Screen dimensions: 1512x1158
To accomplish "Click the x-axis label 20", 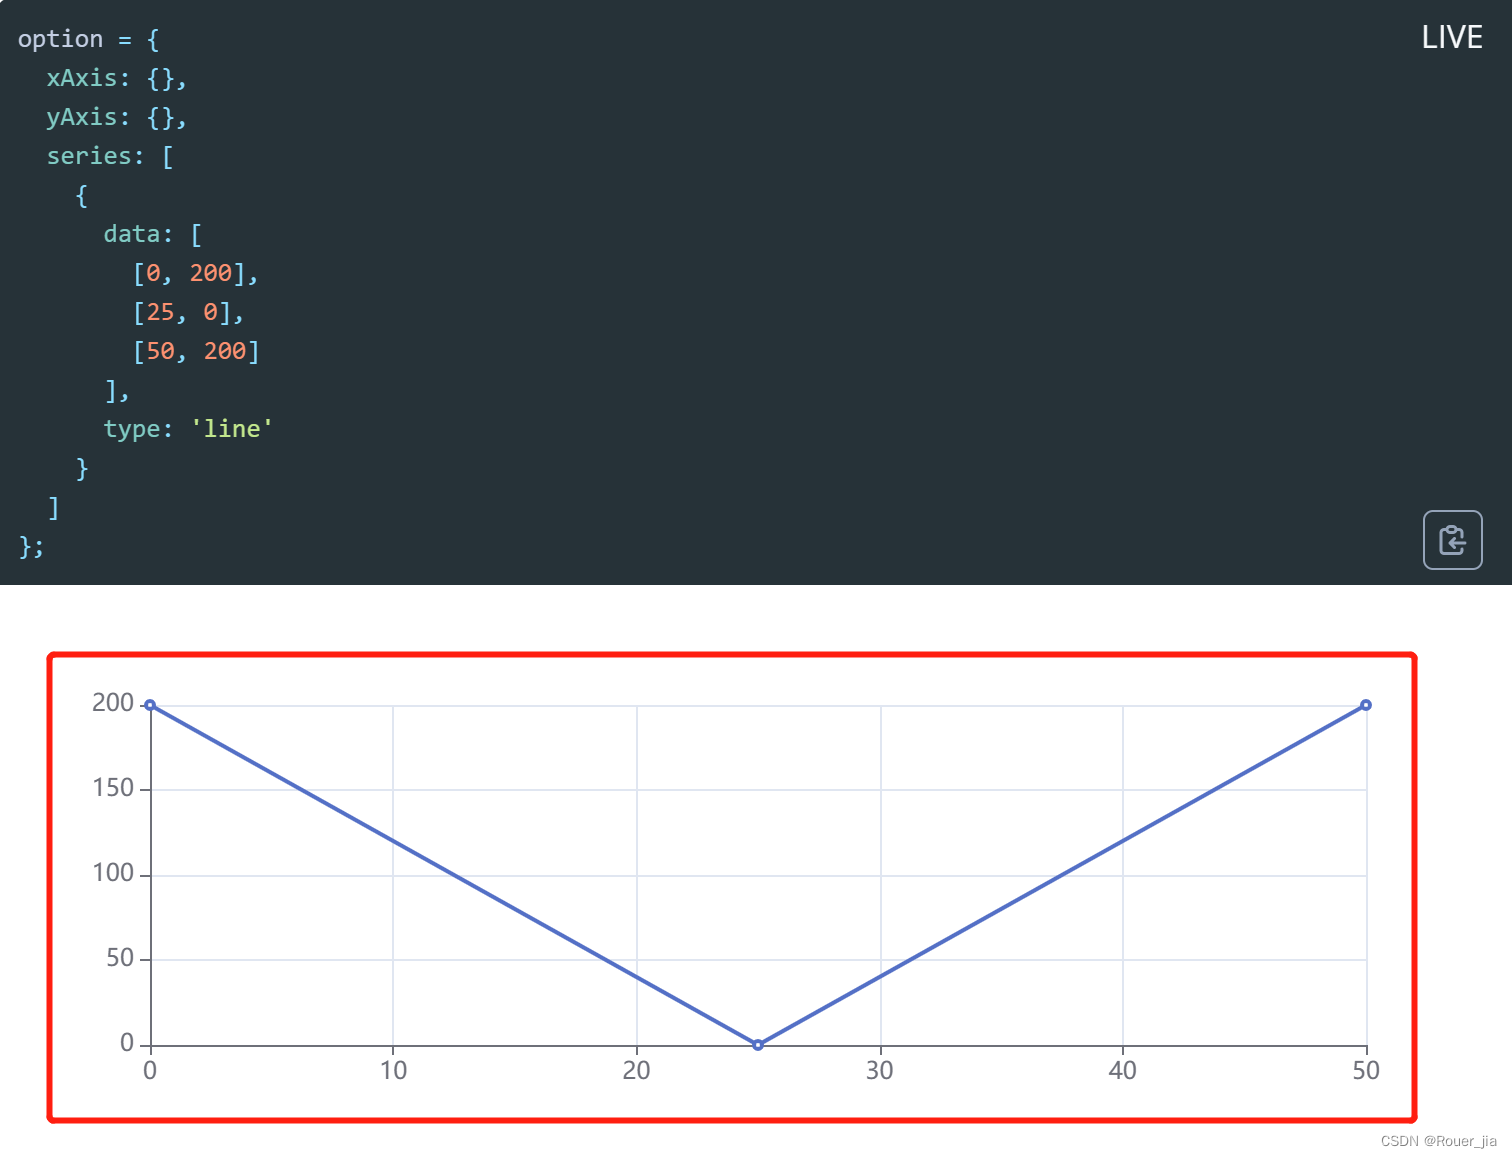I will click(x=636, y=1071).
